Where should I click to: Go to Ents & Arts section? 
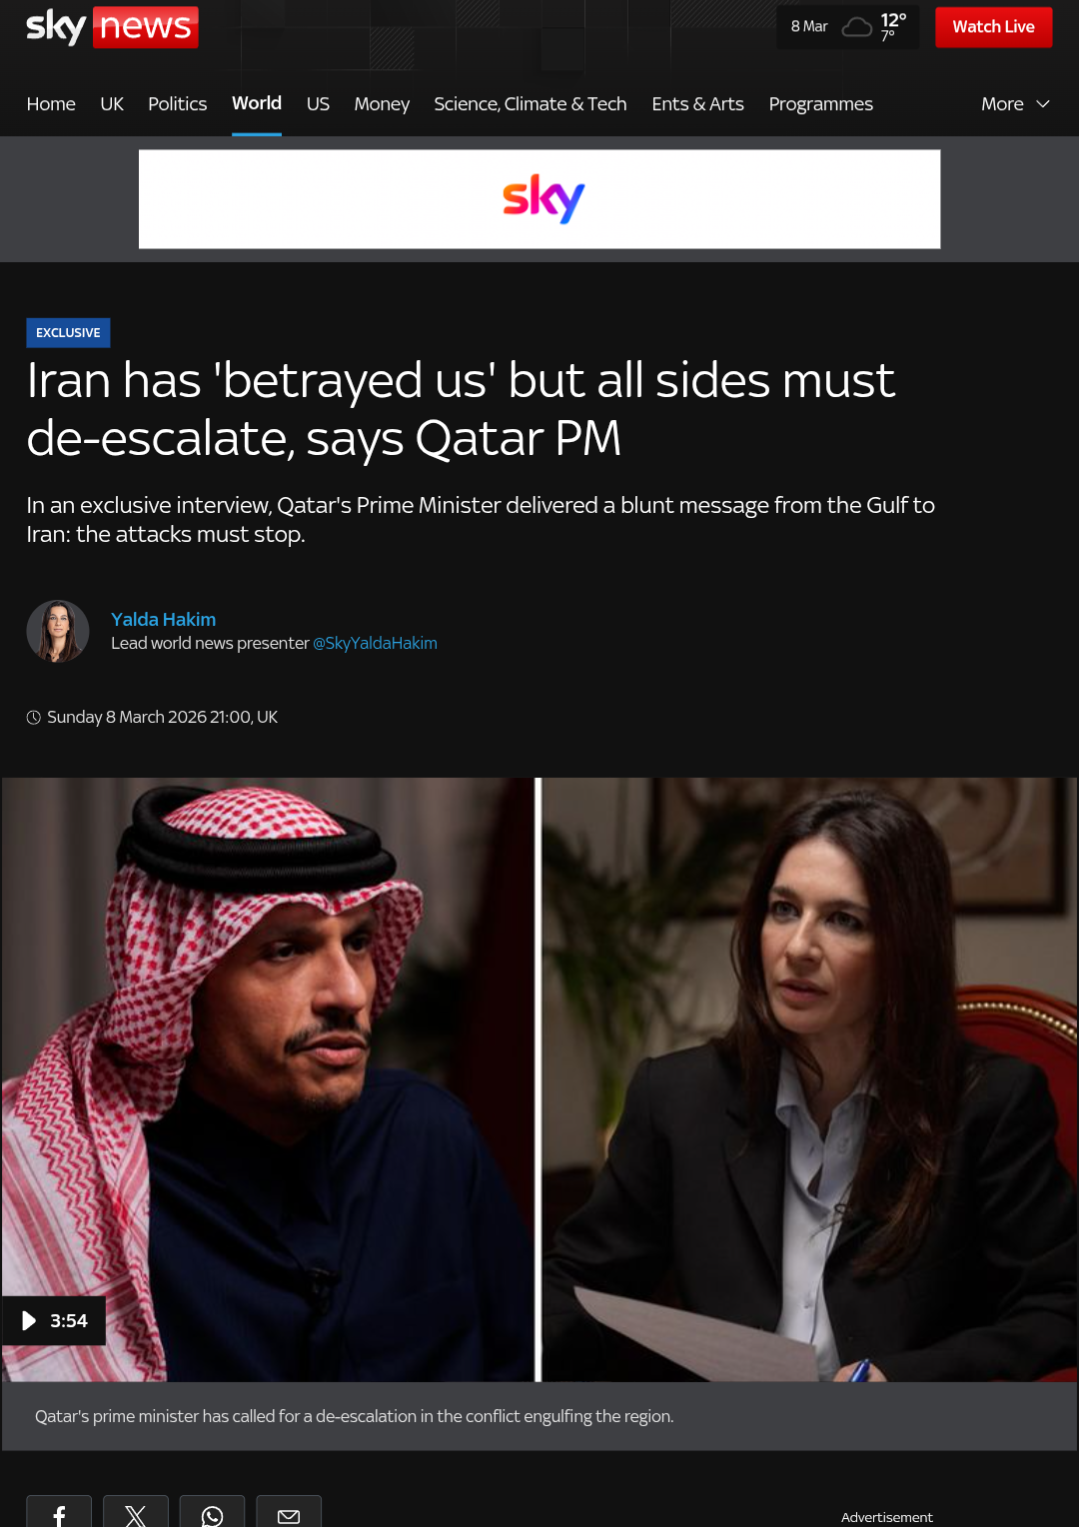(x=698, y=104)
